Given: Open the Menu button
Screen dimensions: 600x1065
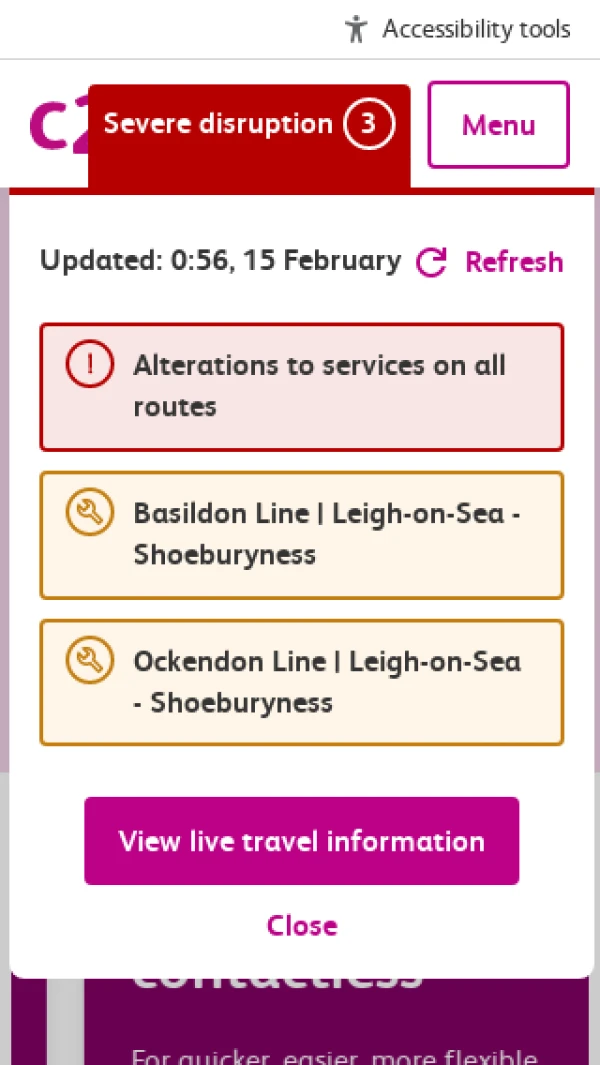Looking at the screenshot, I should point(498,125).
